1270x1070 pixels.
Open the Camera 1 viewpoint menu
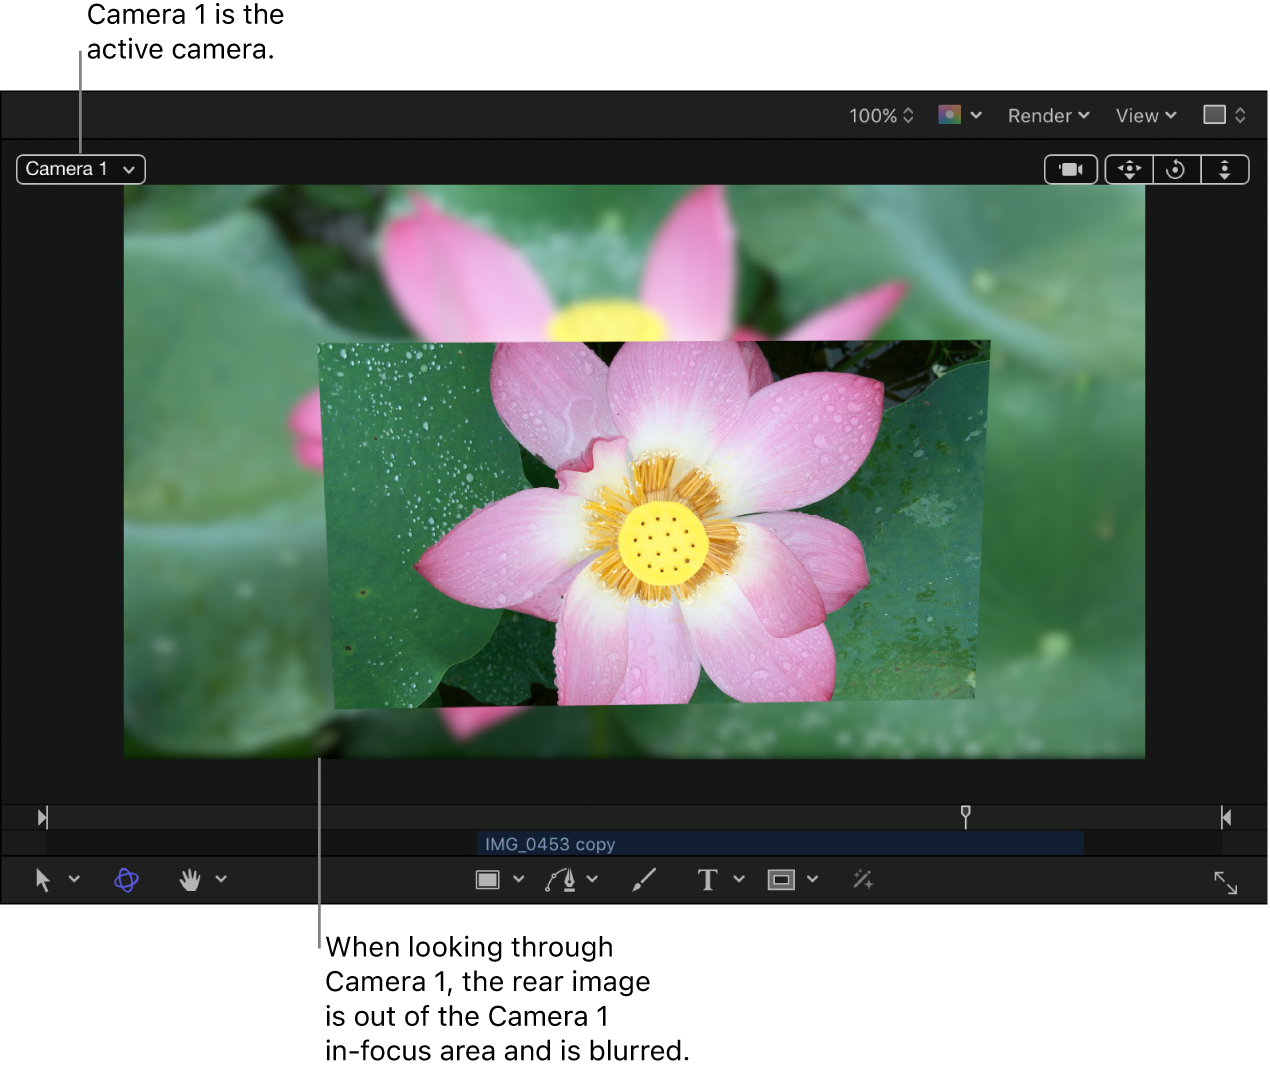pyautogui.click(x=80, y=169)
